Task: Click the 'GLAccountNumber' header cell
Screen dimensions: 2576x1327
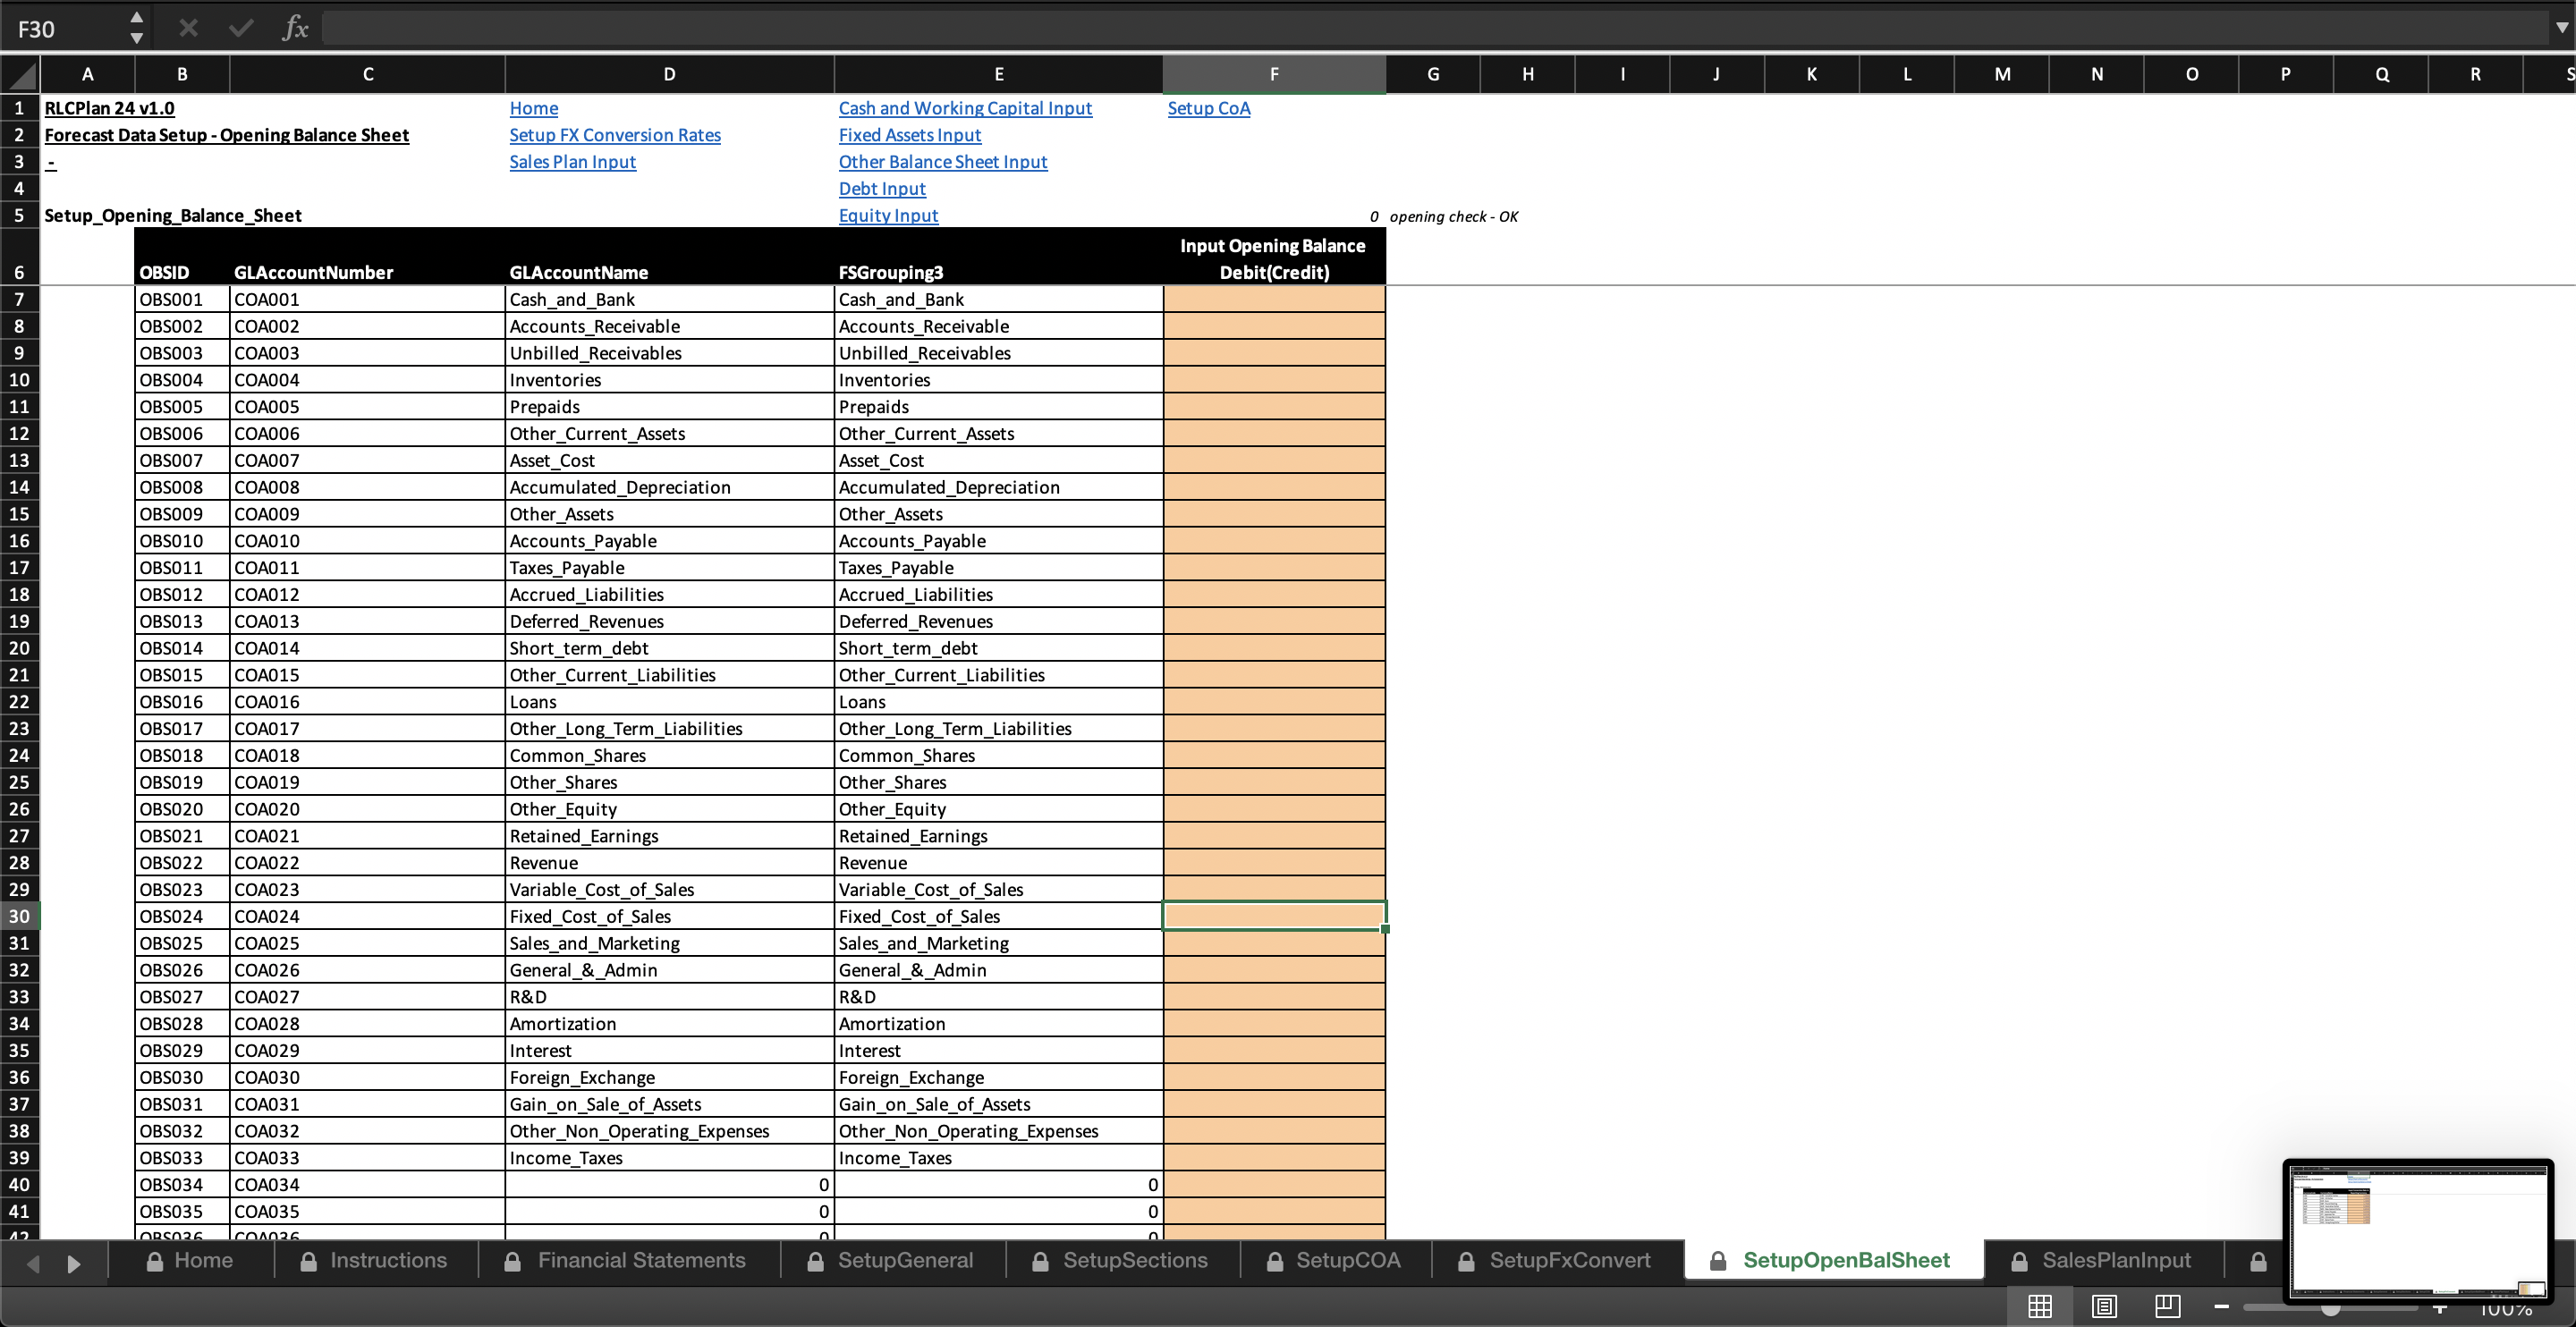Action: [x=367, y=258]
